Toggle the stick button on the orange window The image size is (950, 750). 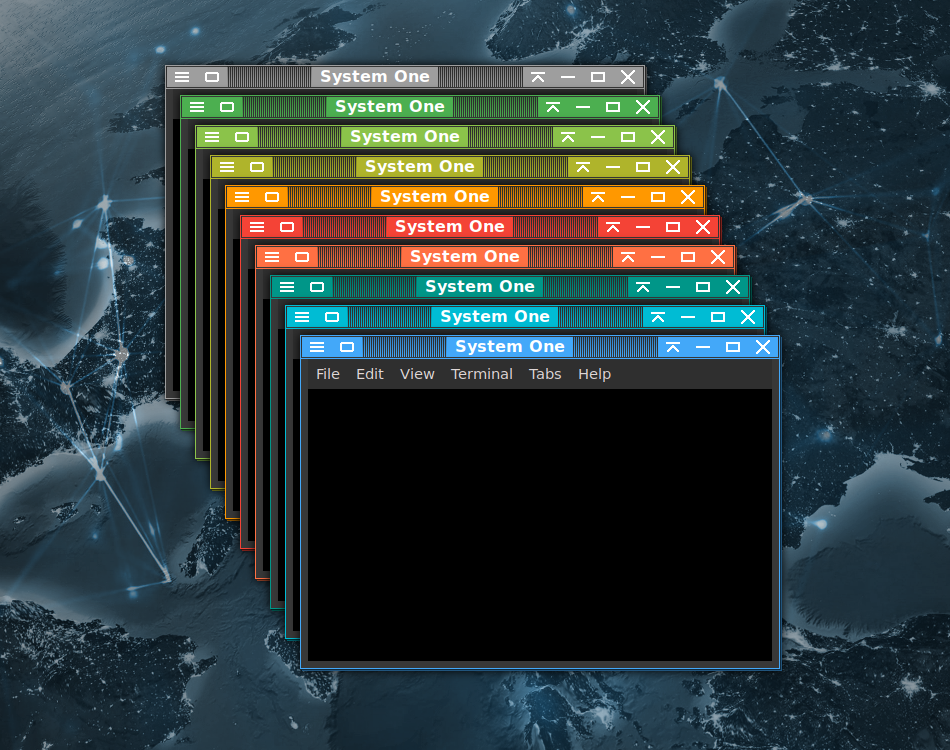point(272,197)
